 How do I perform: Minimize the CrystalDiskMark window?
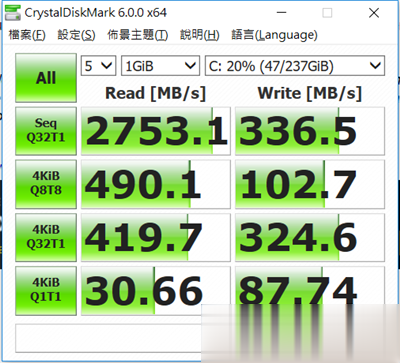[x=282, y=13]
